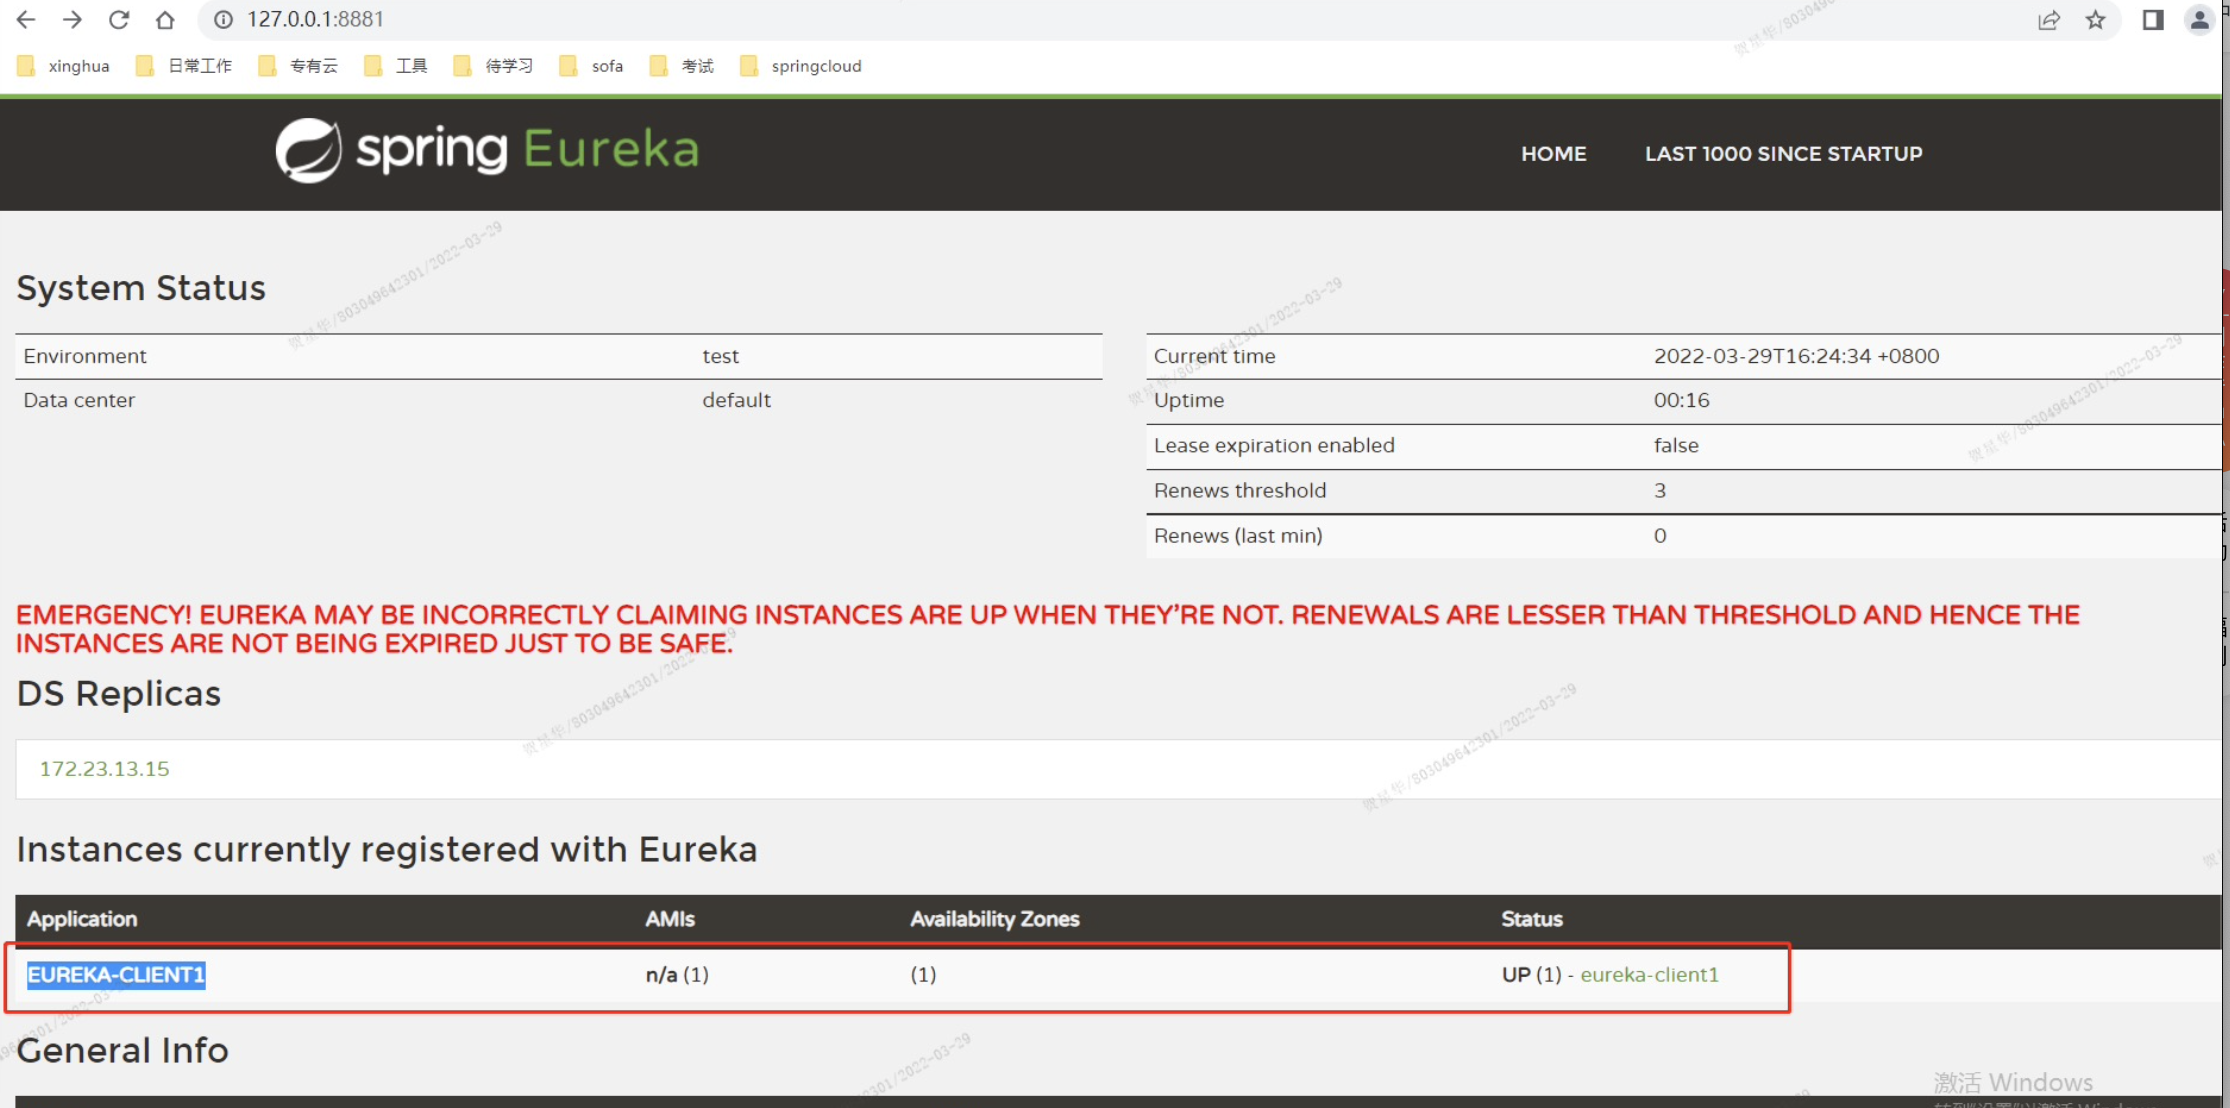Click the browser forward arrow
The image size is (2230, 1108).
click(72, 19)
